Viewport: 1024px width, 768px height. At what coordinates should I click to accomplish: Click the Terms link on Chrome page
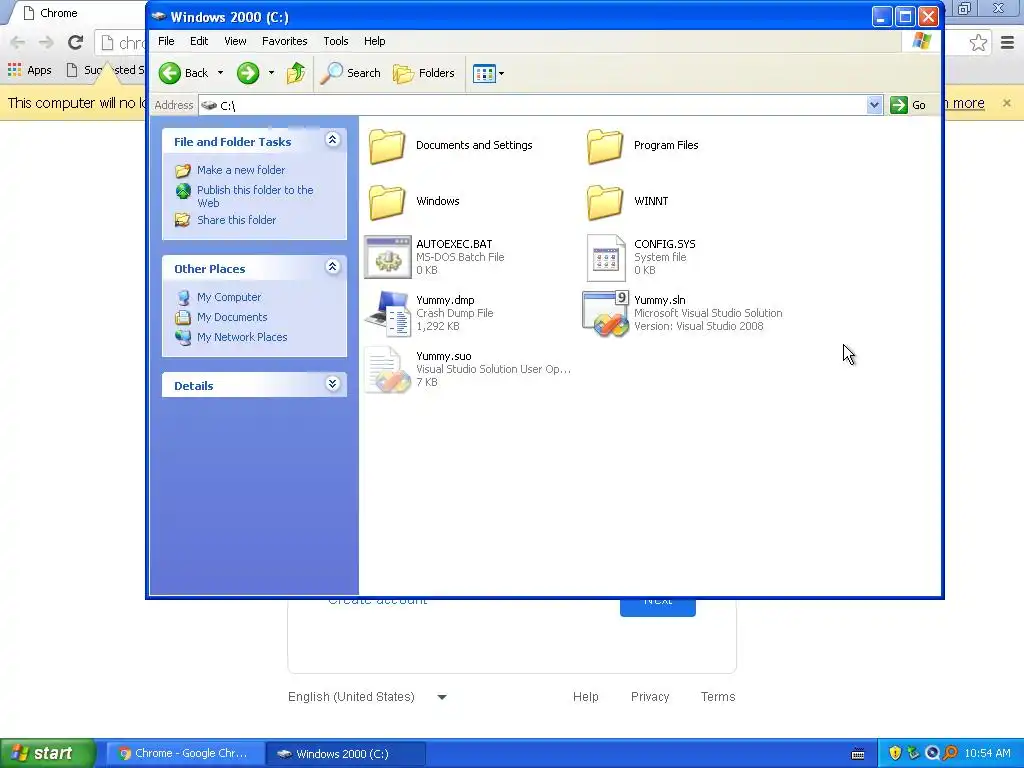(x=718, y=697)
